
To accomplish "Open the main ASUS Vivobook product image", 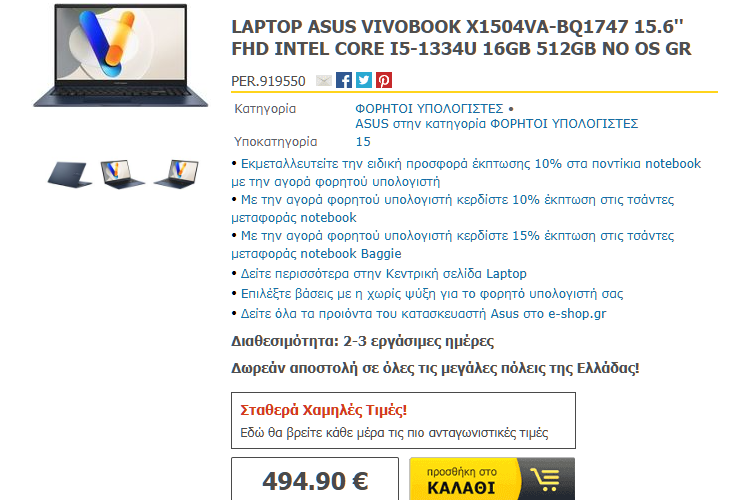I will point(121,55).
